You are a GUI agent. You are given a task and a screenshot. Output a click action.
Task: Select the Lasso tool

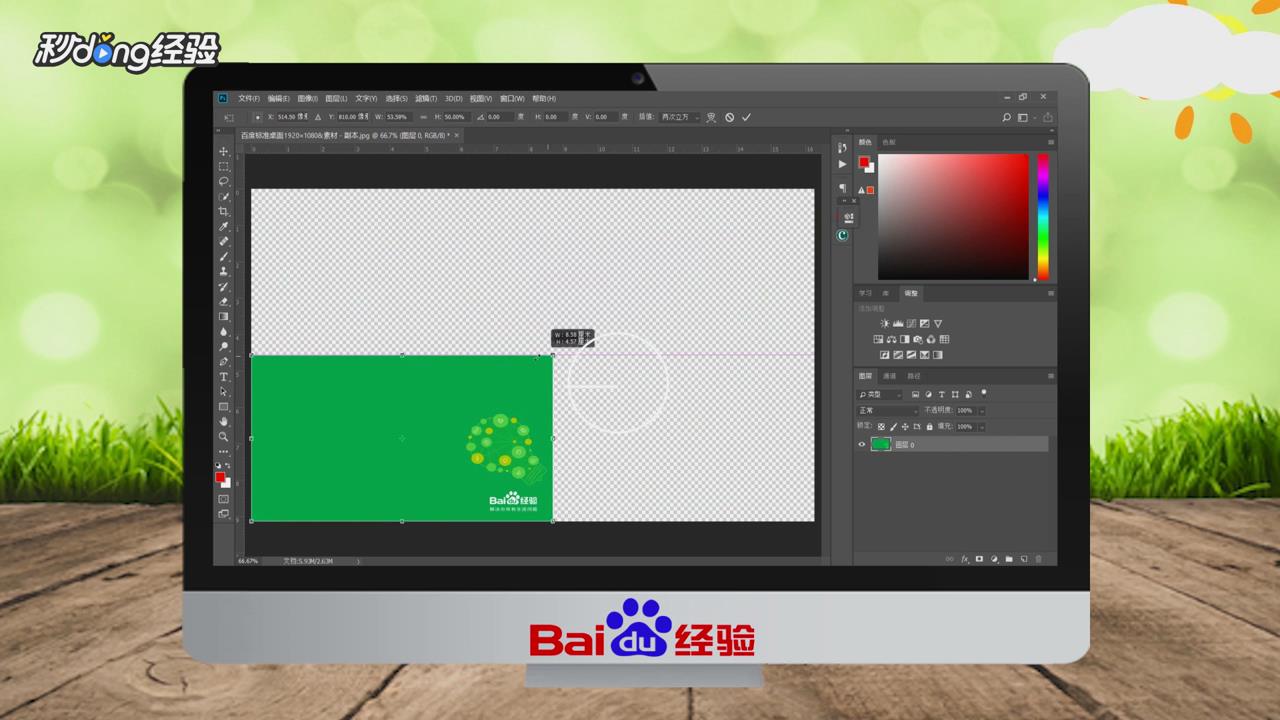tap(224, 182)
